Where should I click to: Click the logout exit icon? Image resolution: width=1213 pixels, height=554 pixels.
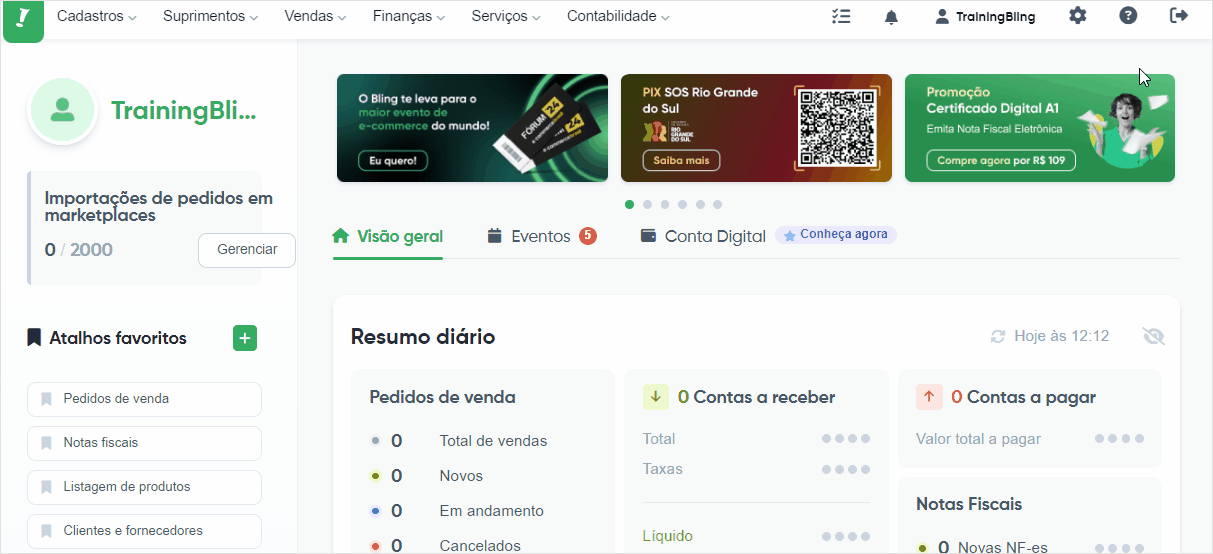[x=1179, y=16]
